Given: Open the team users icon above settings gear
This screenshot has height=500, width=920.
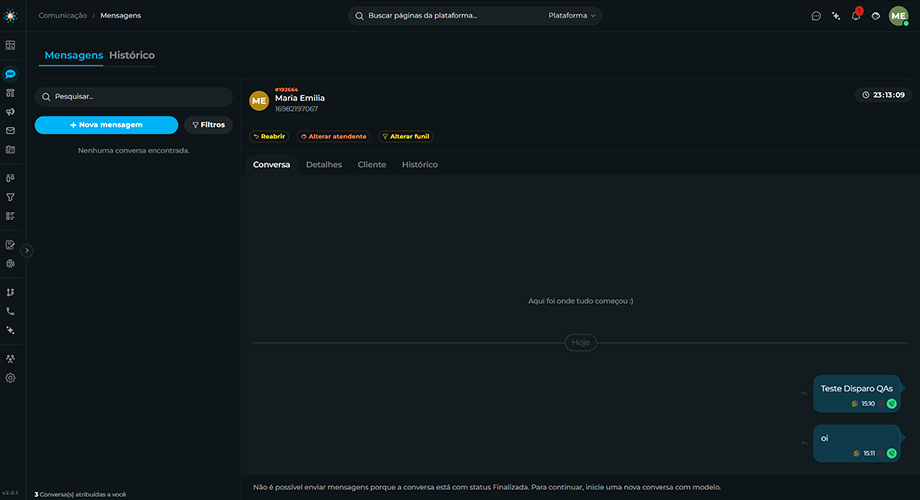Looking at the screenshot, I should tap(11, 359).
